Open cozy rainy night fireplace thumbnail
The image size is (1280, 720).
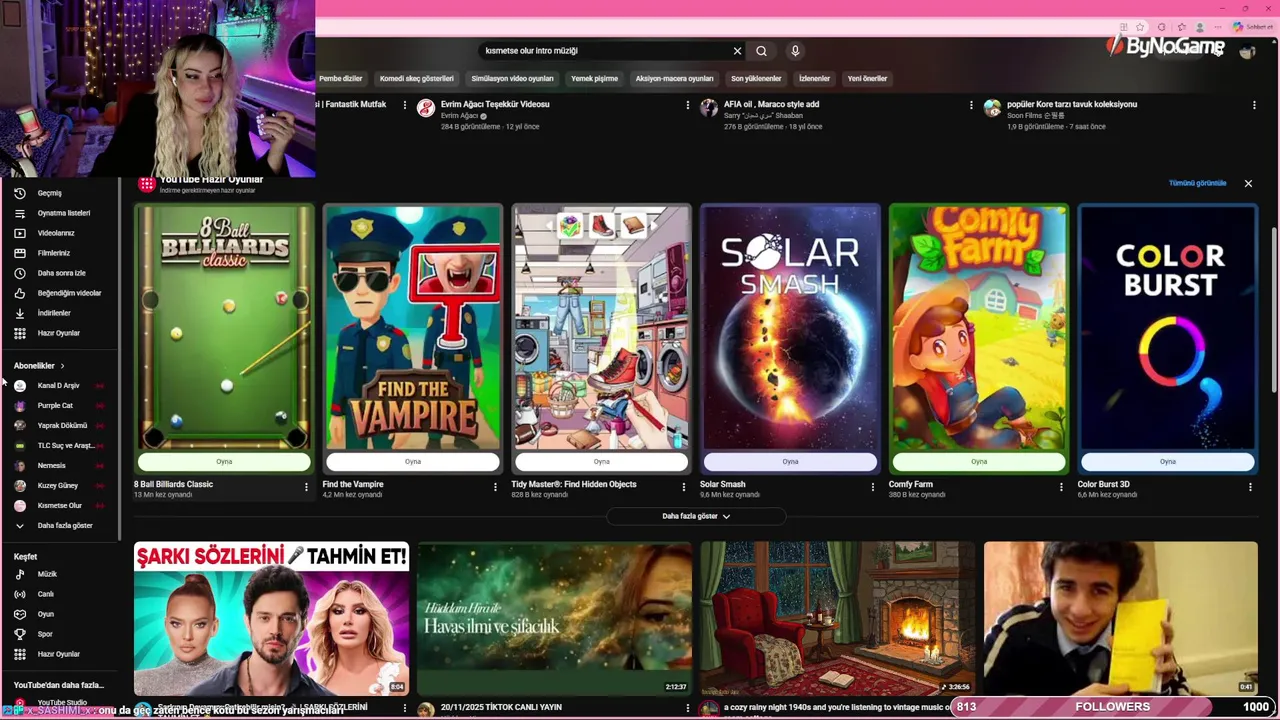[x=838, y=619]
